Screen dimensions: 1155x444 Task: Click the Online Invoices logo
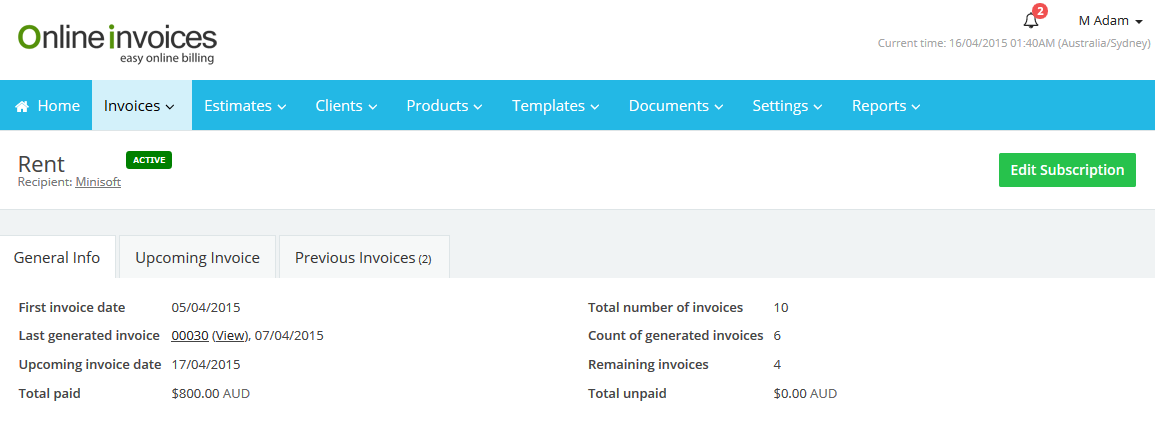pos(117,43)
